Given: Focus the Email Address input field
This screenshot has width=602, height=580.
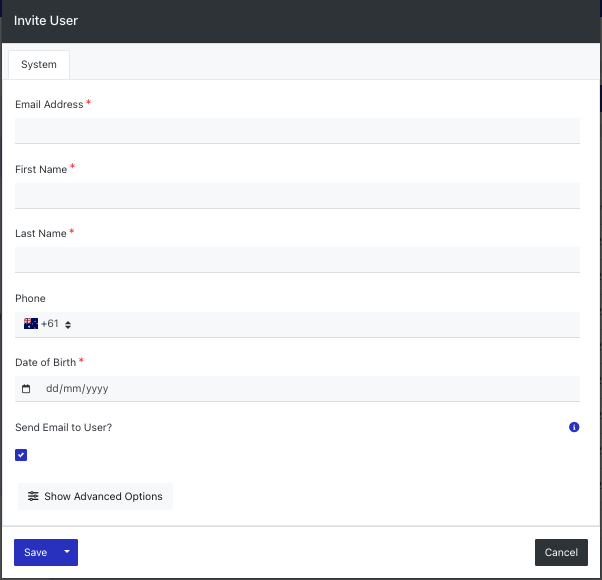Looking at the screenshot, I should coord(297,131).
